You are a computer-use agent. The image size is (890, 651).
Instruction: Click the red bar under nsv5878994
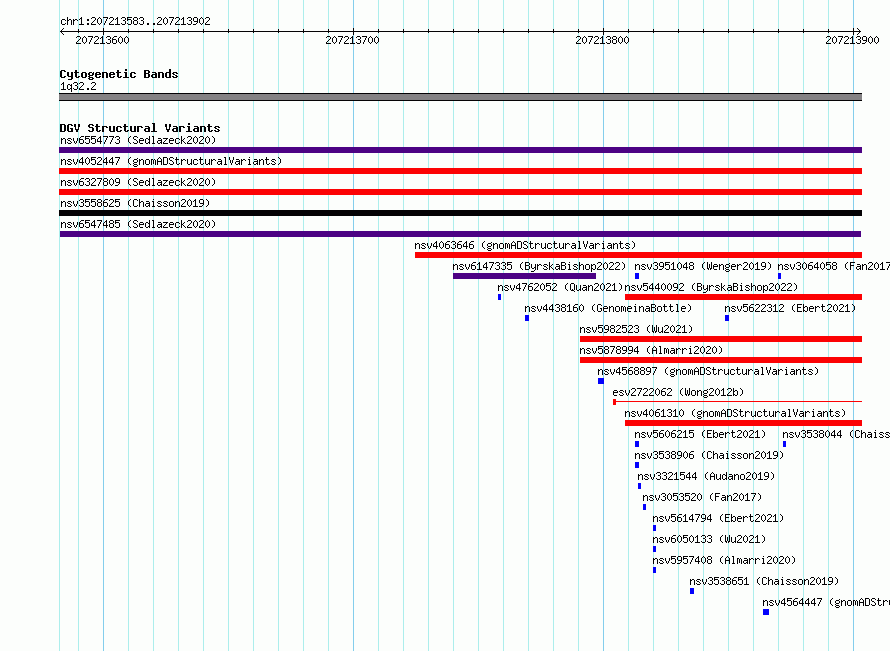coord(721,360)
